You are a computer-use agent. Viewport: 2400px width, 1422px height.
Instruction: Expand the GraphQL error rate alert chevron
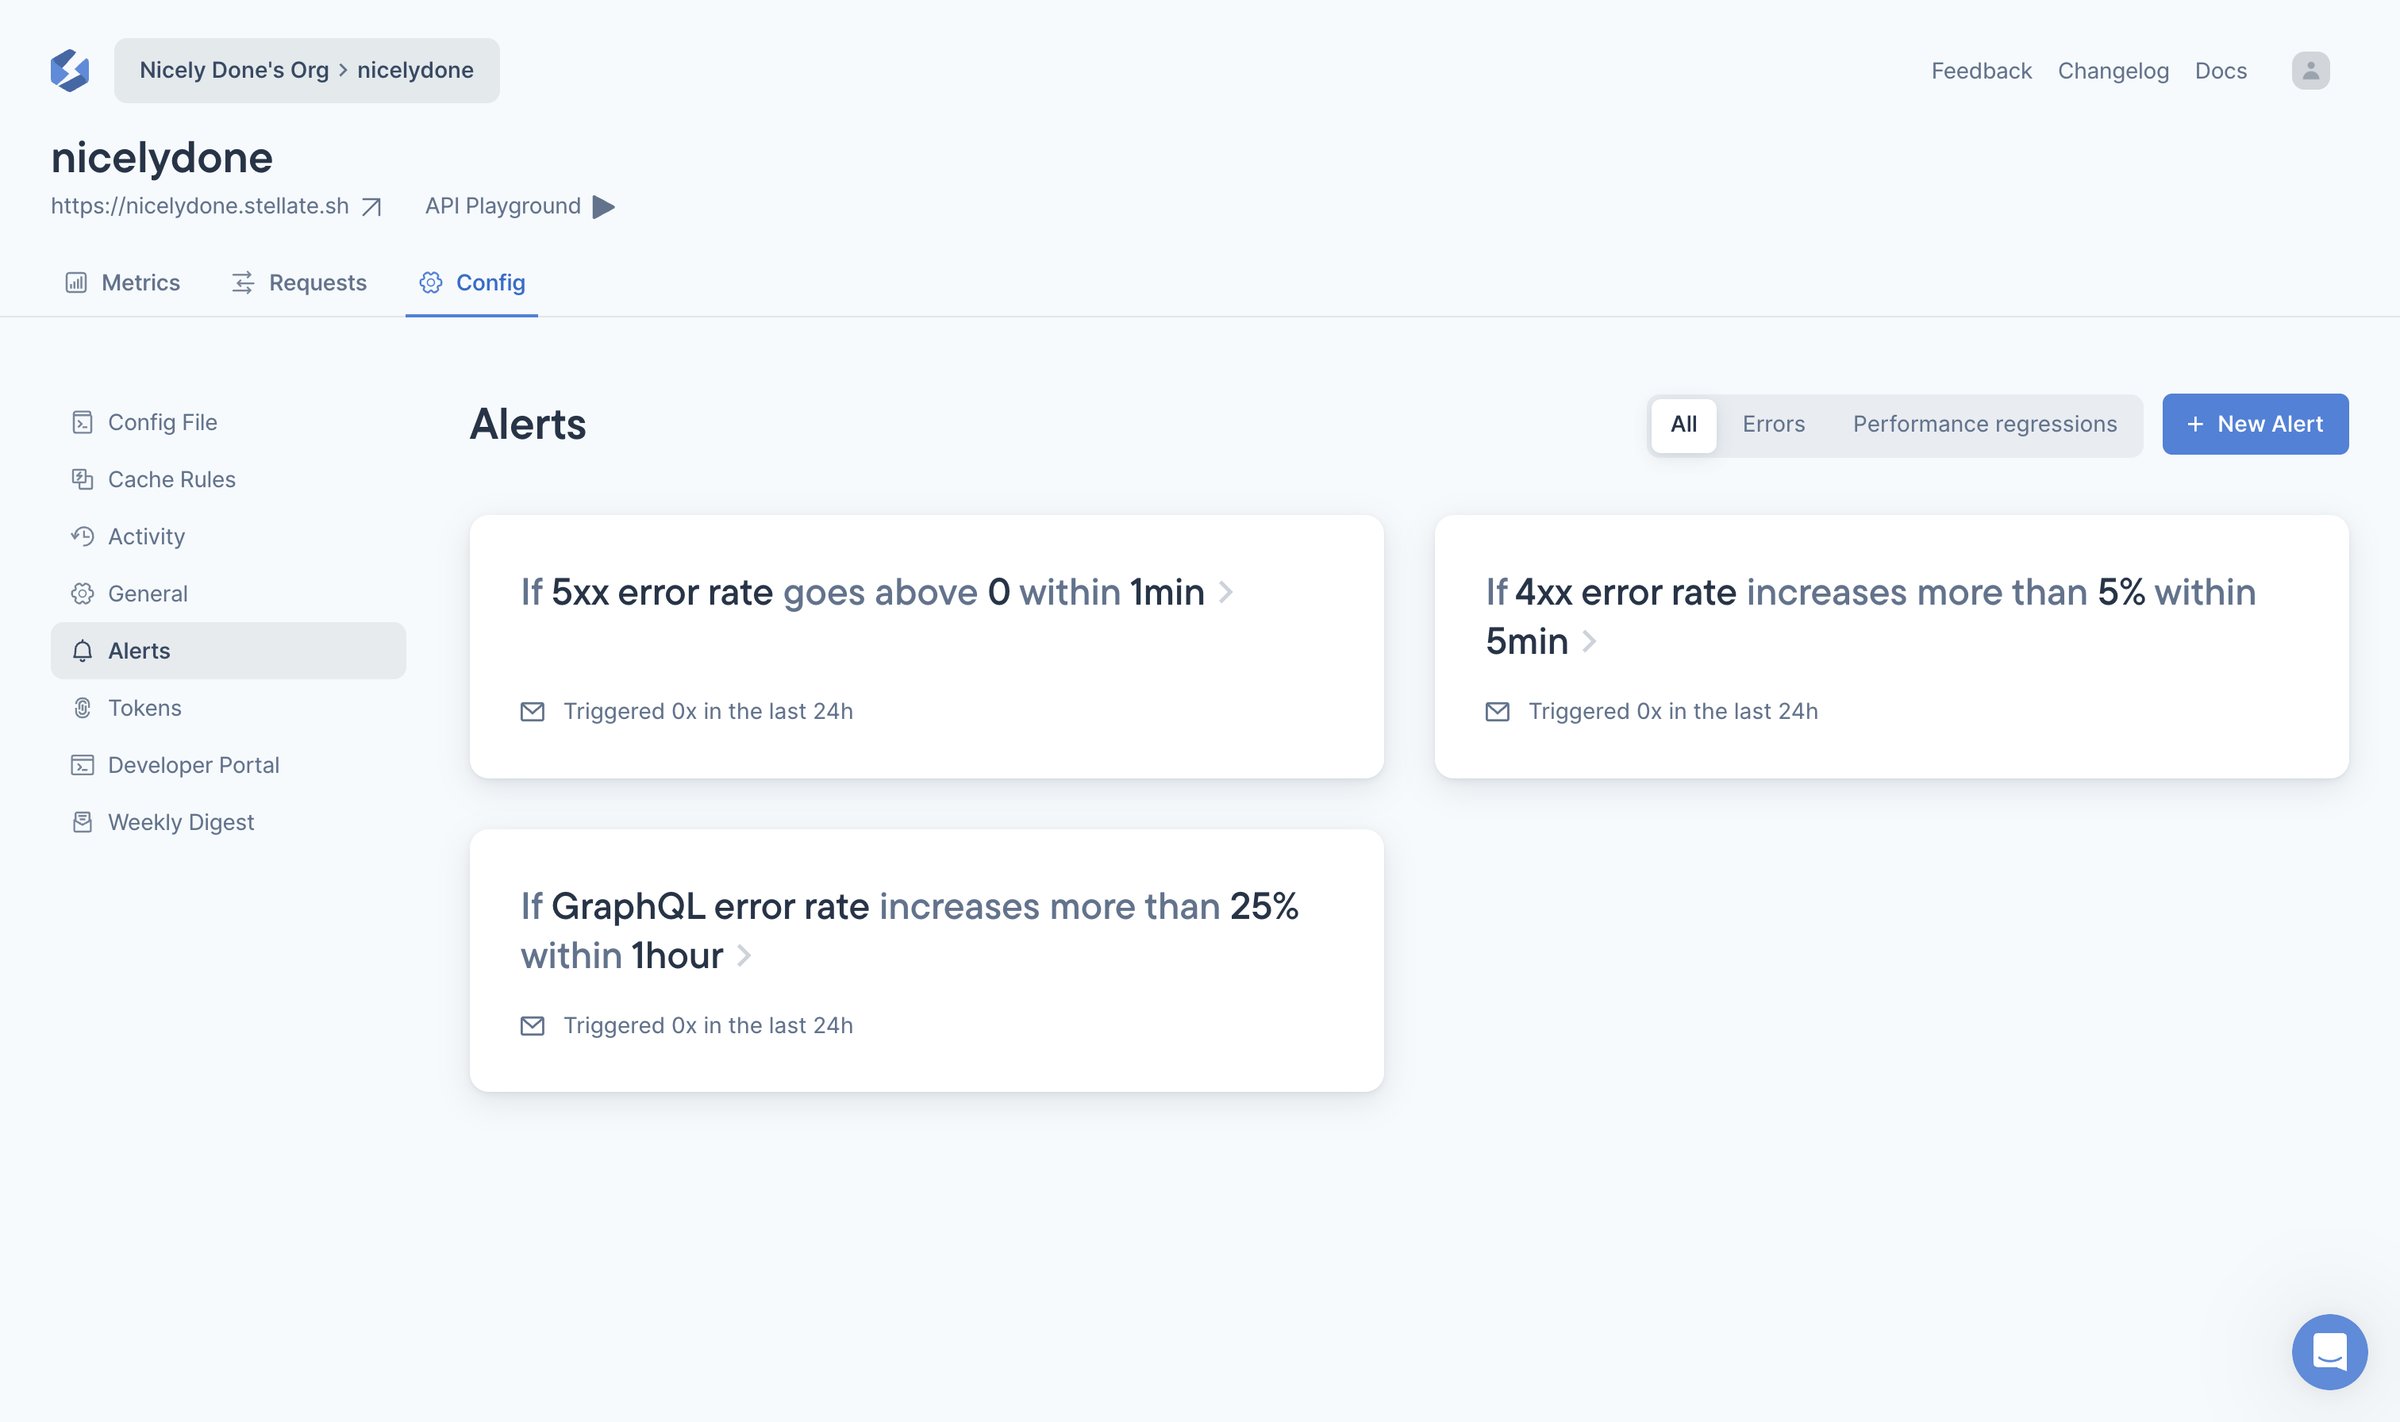pyautogui.click(x=744, y=956)
